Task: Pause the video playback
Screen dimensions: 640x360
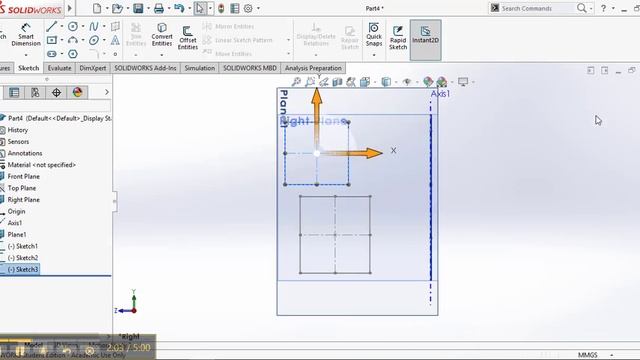Action: click(x=20, y=350)
